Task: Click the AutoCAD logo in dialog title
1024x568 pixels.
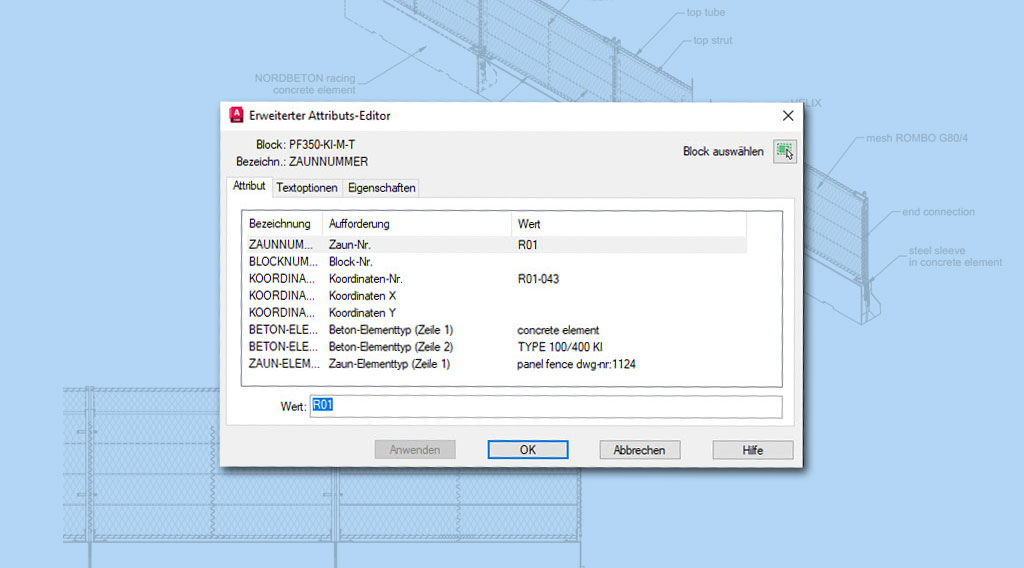Action: pyautogui.click(x=237, y=115)
